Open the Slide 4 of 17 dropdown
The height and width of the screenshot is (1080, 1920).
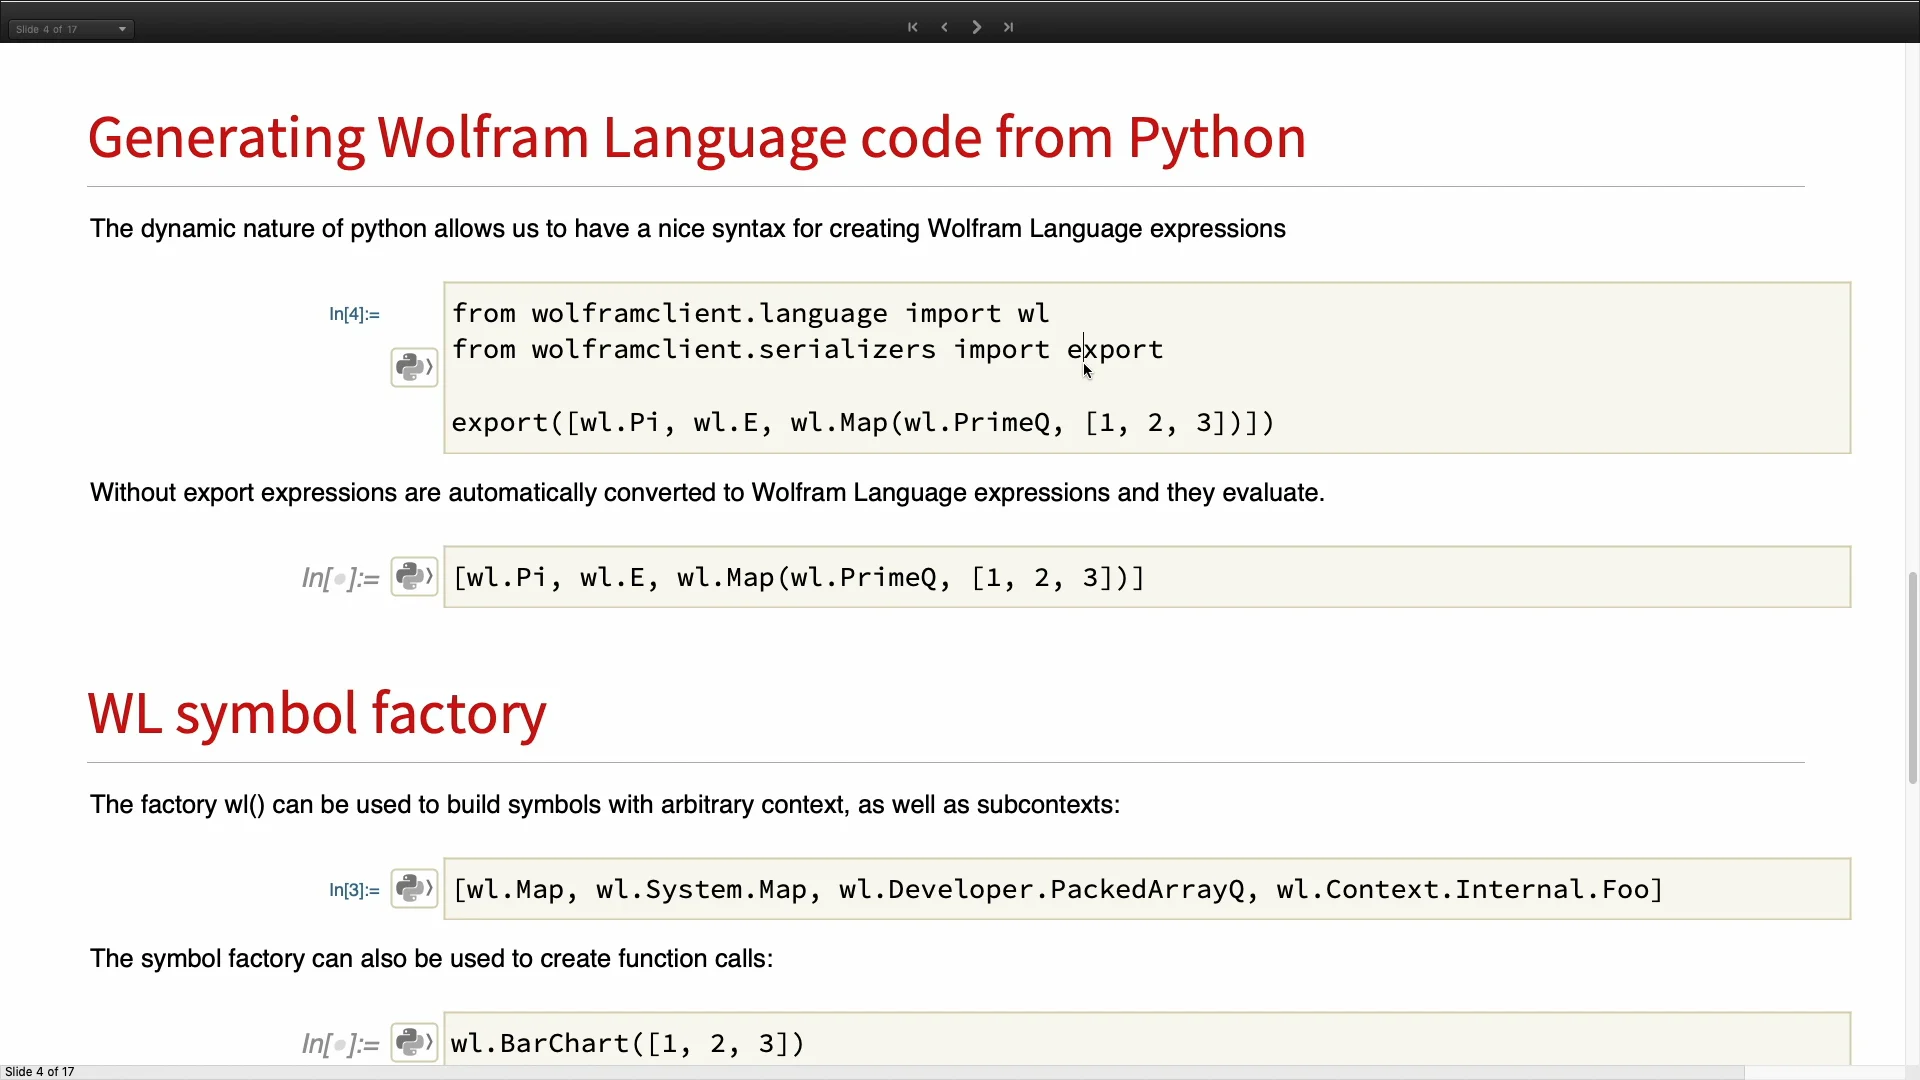71,29
